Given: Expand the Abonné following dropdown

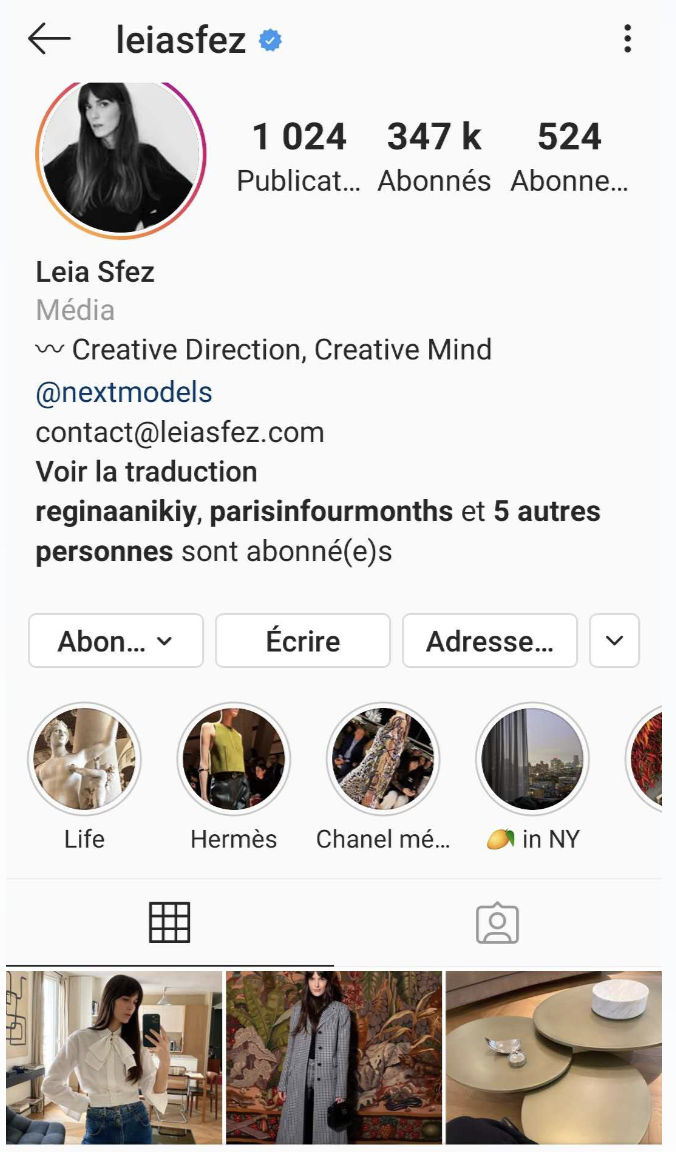Looking at the screenshot, I should tap(116, 641).
